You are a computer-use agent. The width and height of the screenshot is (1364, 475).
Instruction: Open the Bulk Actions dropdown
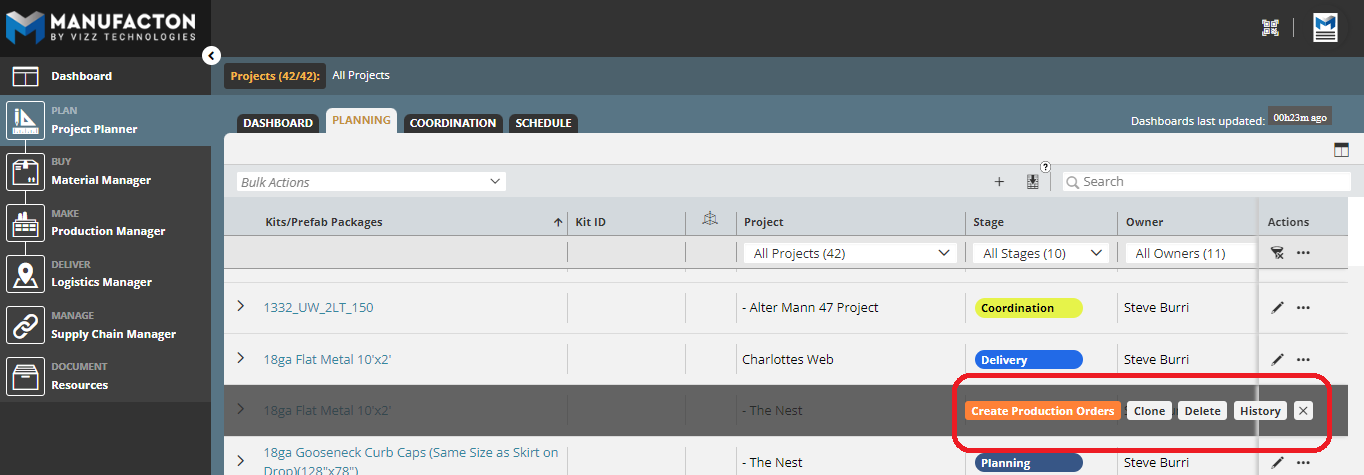pos(371,182)
